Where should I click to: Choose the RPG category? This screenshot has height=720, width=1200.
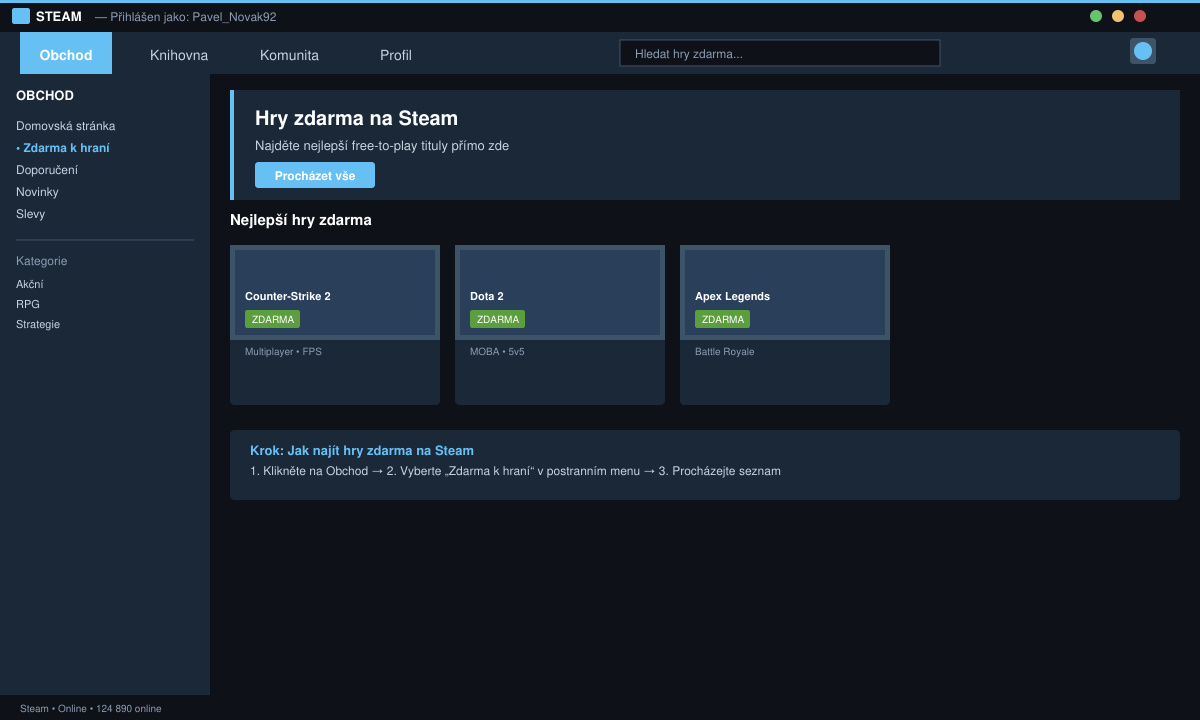[x=28, y=304]
